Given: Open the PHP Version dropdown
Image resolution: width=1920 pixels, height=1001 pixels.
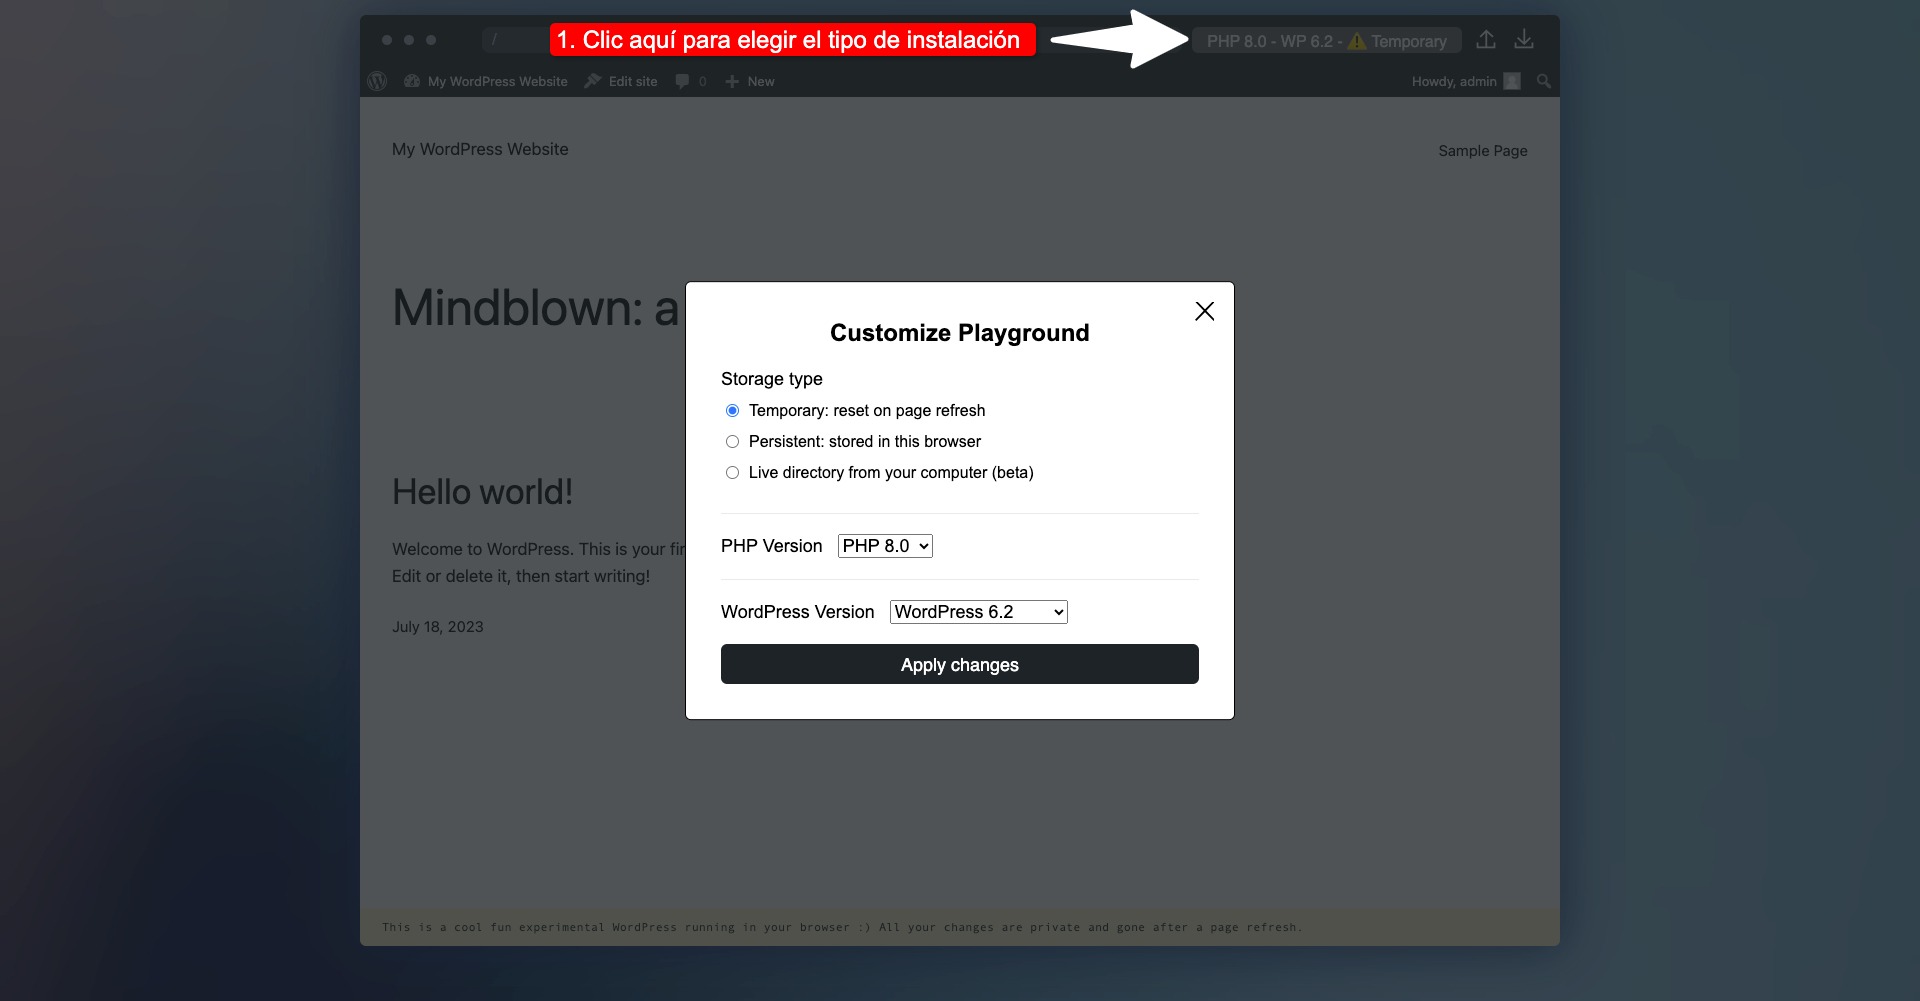Looking at the screenshot, I should click(x=884, y=546).
